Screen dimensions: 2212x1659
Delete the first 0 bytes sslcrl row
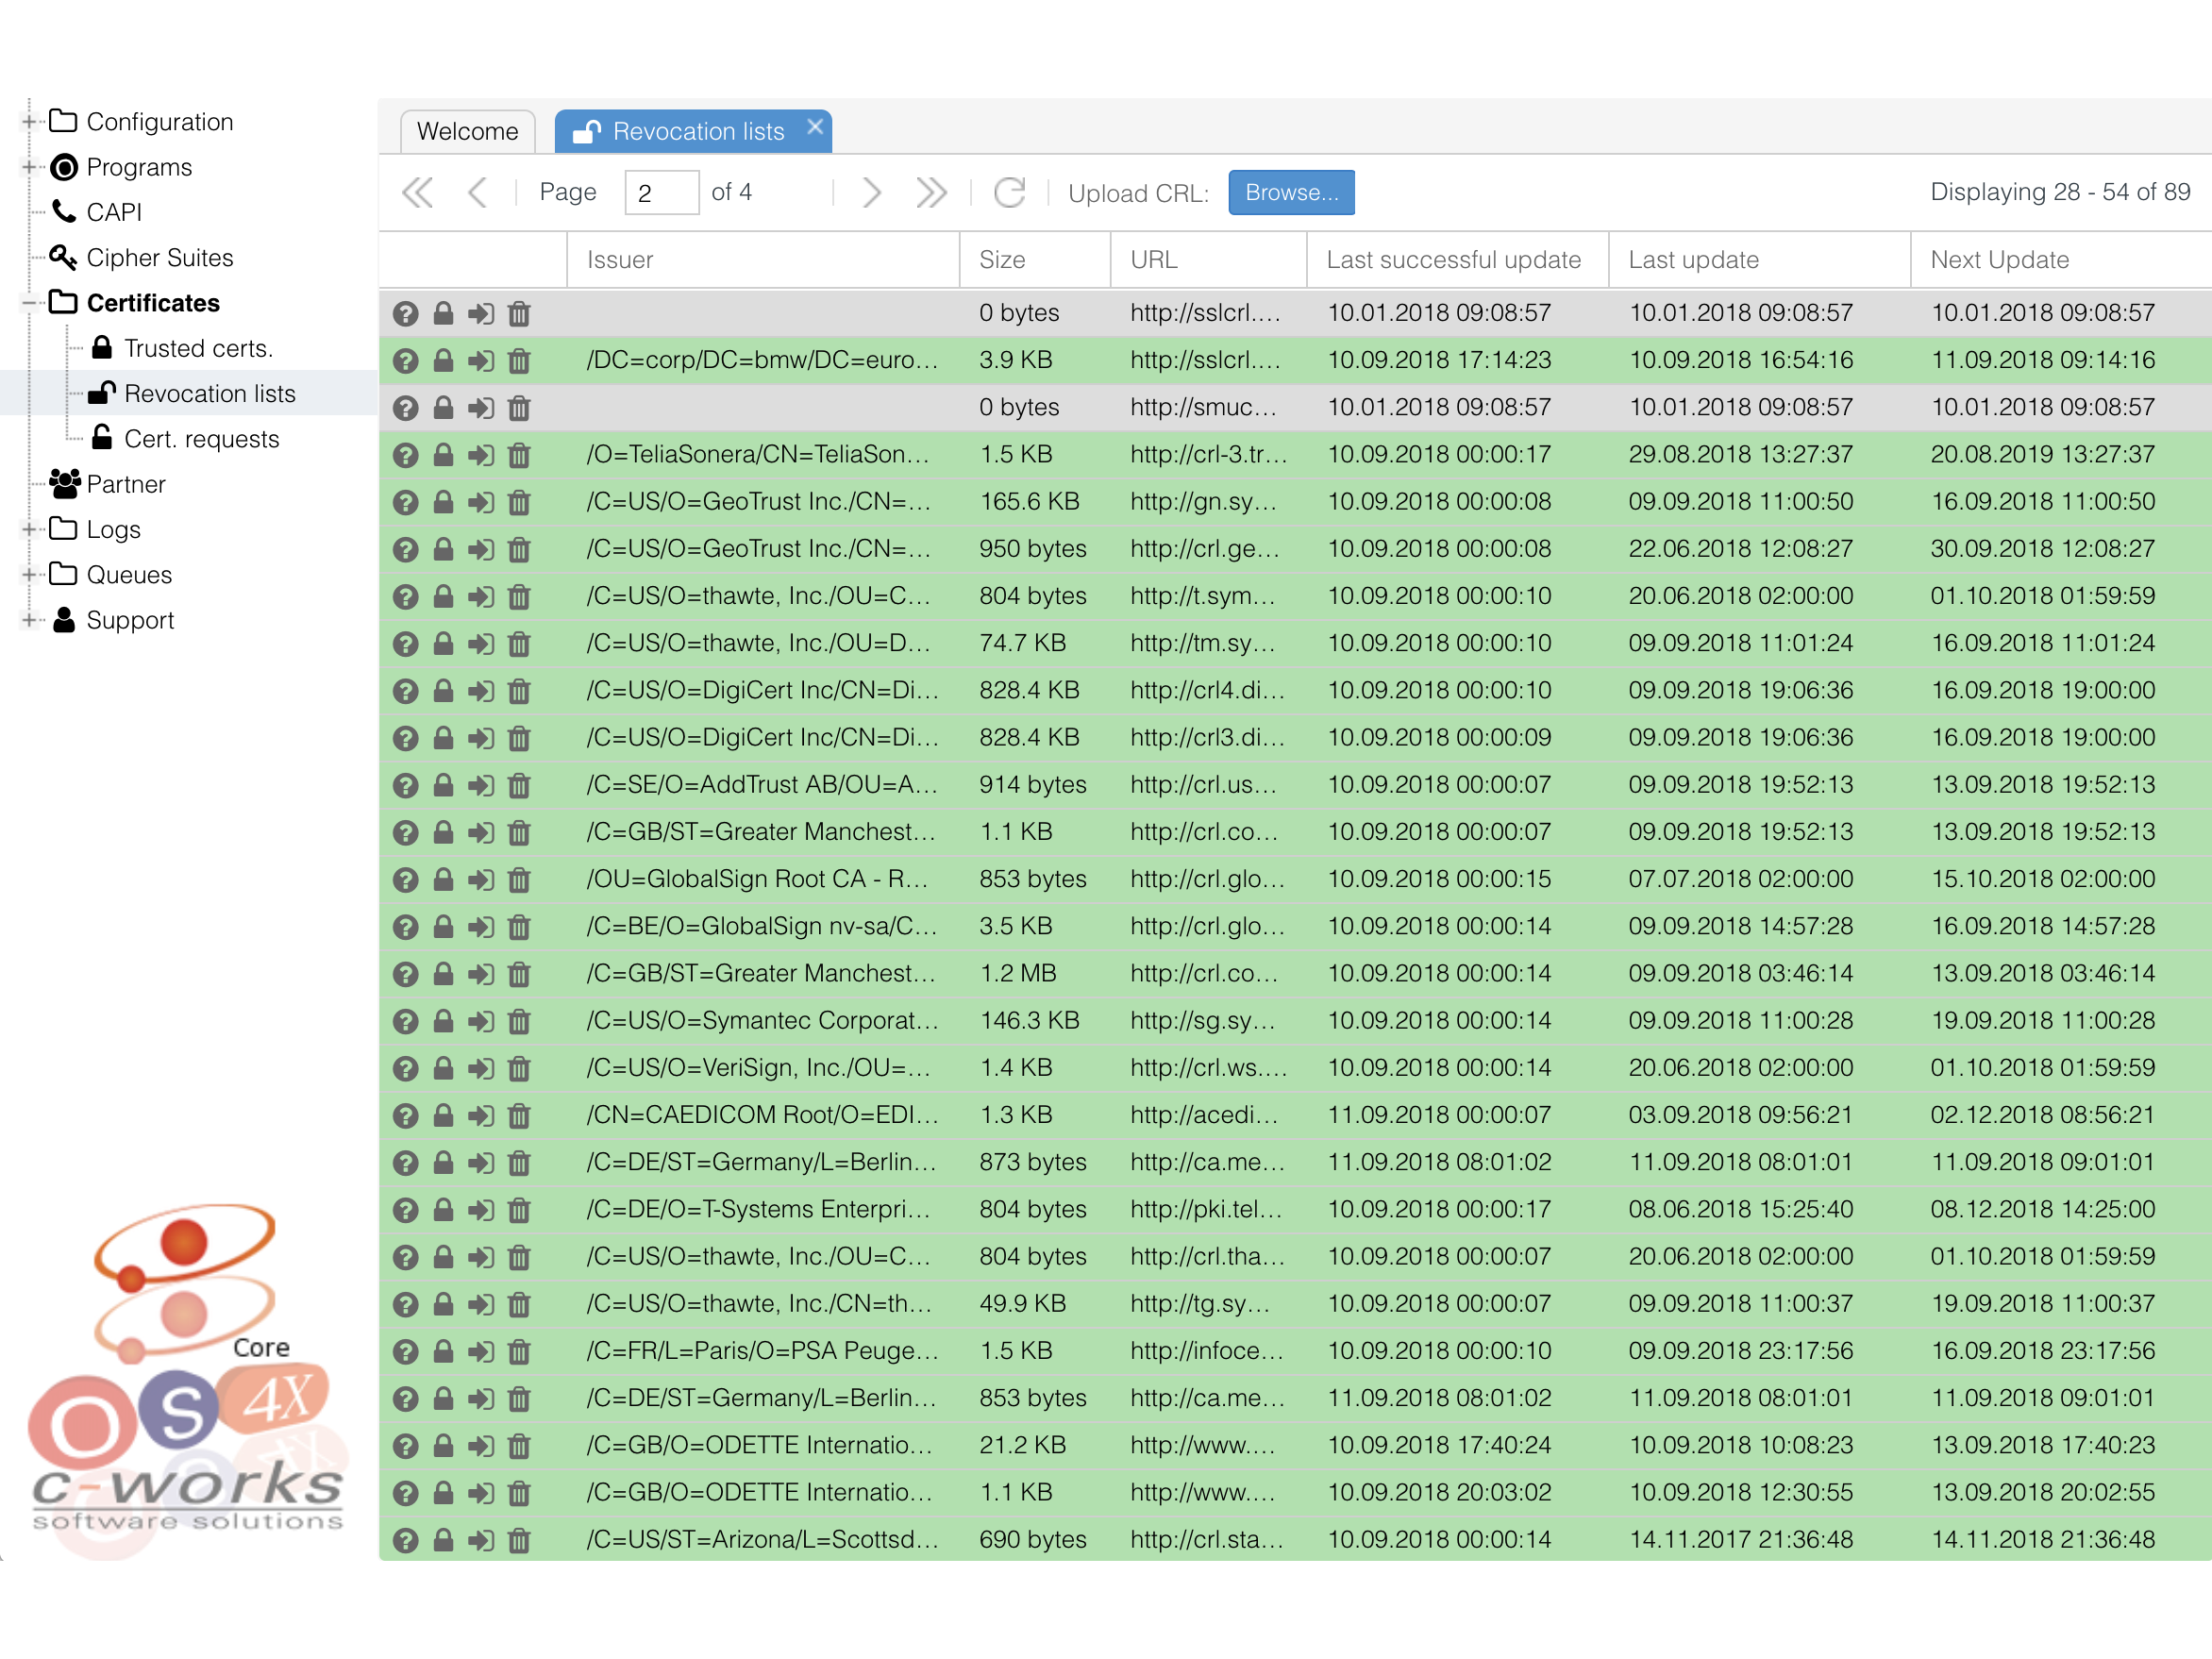click(x=519, y=314)
